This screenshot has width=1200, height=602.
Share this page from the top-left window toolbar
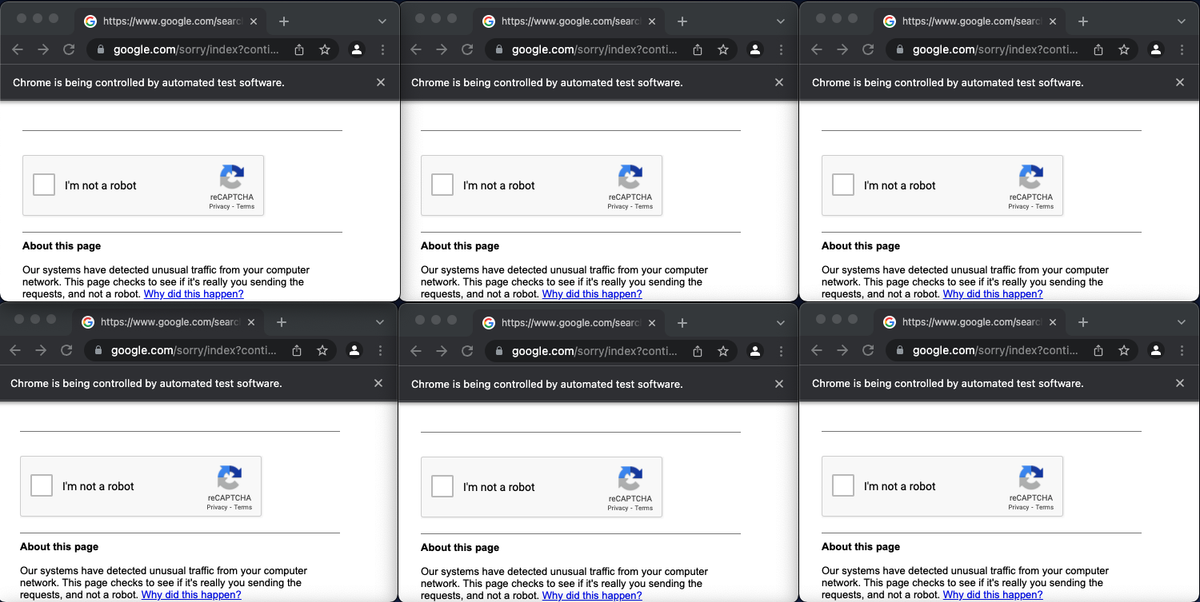pos(299,49)
